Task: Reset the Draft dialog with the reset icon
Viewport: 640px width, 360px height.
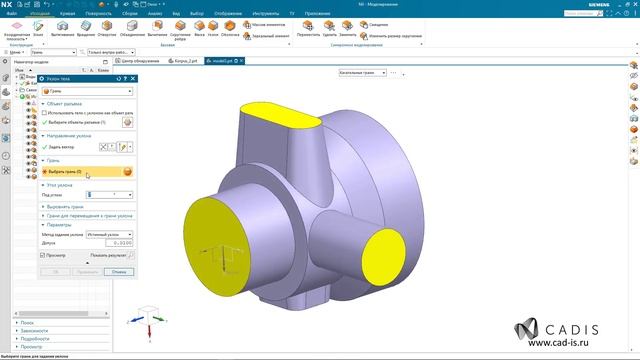Action: (x=119, y=78)
